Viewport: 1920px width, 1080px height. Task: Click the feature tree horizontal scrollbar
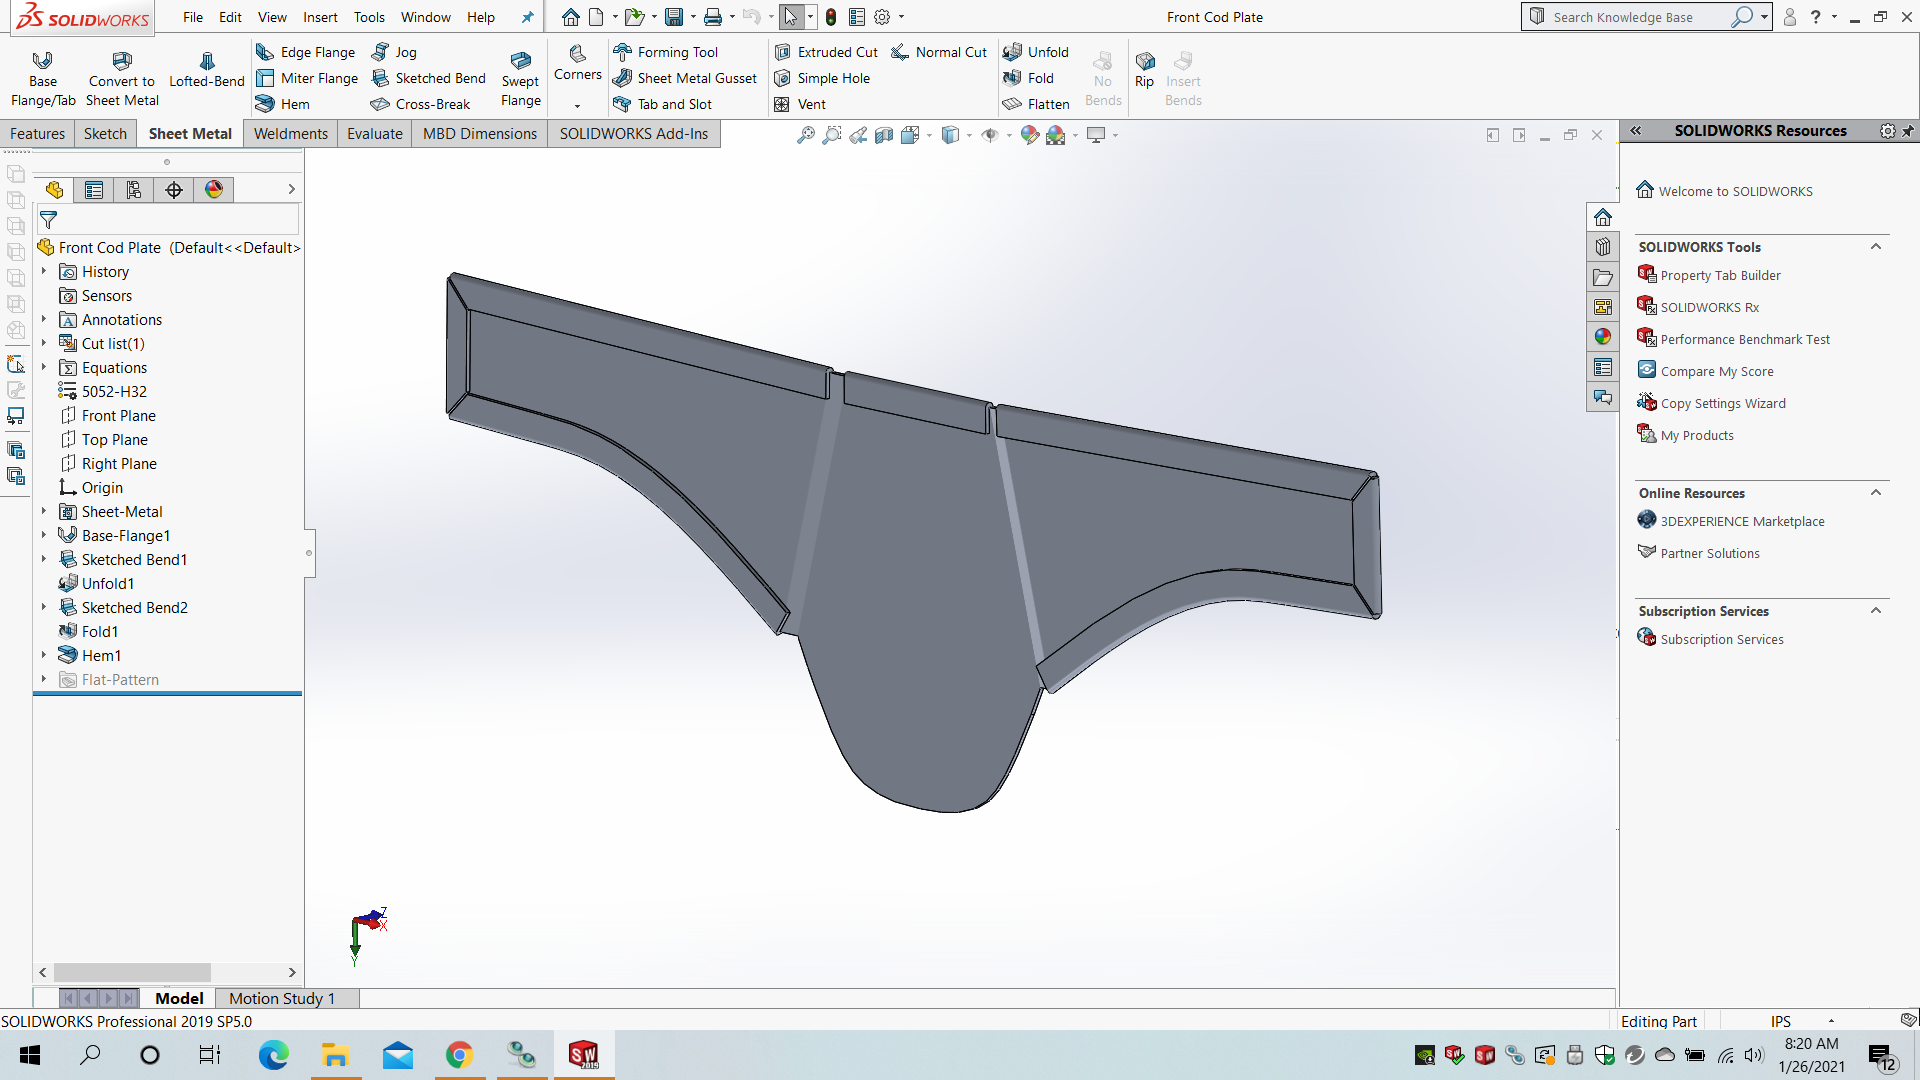click(132, 972)
